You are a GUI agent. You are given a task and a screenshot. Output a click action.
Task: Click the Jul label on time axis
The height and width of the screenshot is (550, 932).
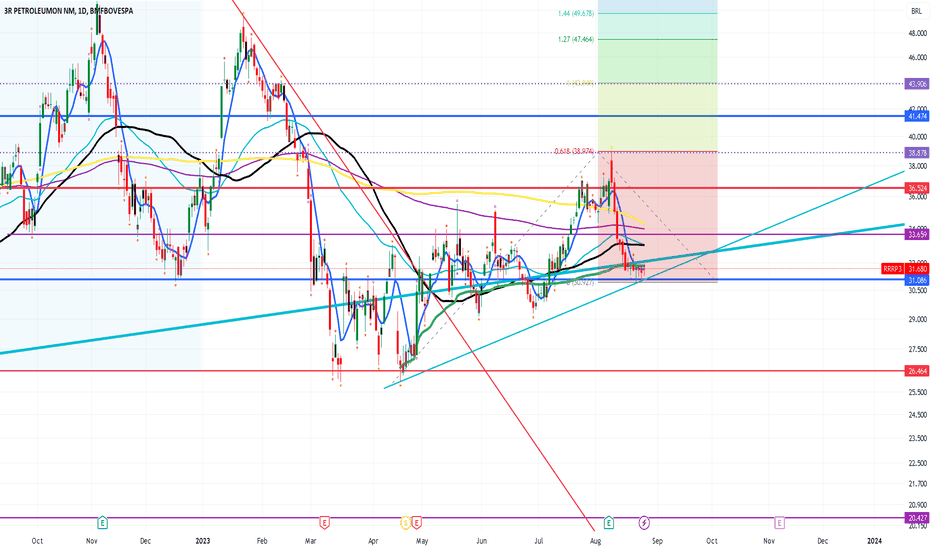click(539, 540)
